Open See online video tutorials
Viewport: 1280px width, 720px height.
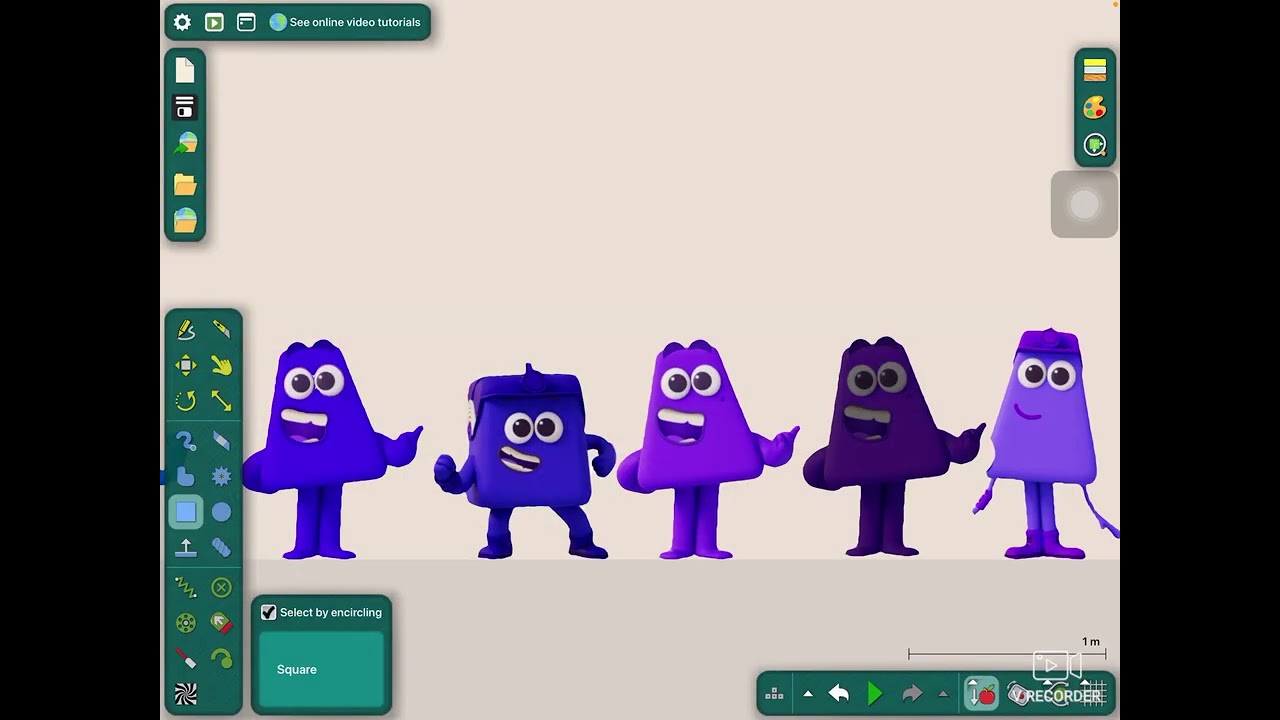click(x=345, y=22)
